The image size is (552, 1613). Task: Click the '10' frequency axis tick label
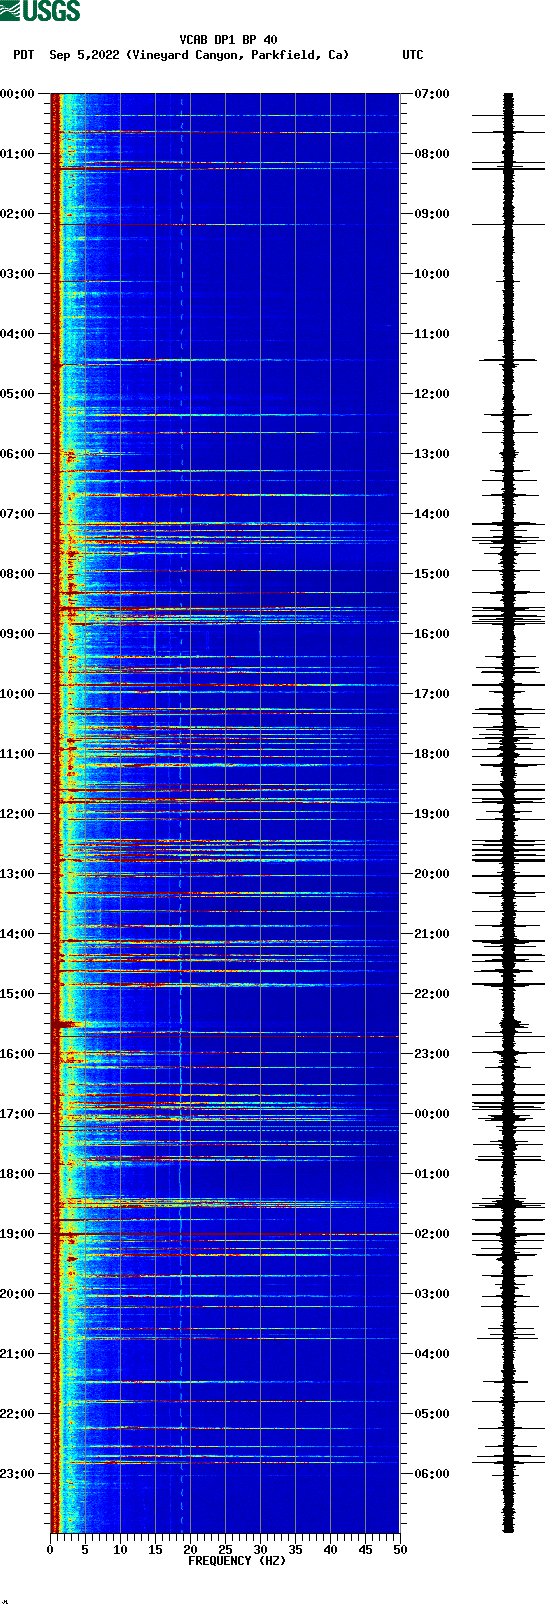coord(120,1550)
